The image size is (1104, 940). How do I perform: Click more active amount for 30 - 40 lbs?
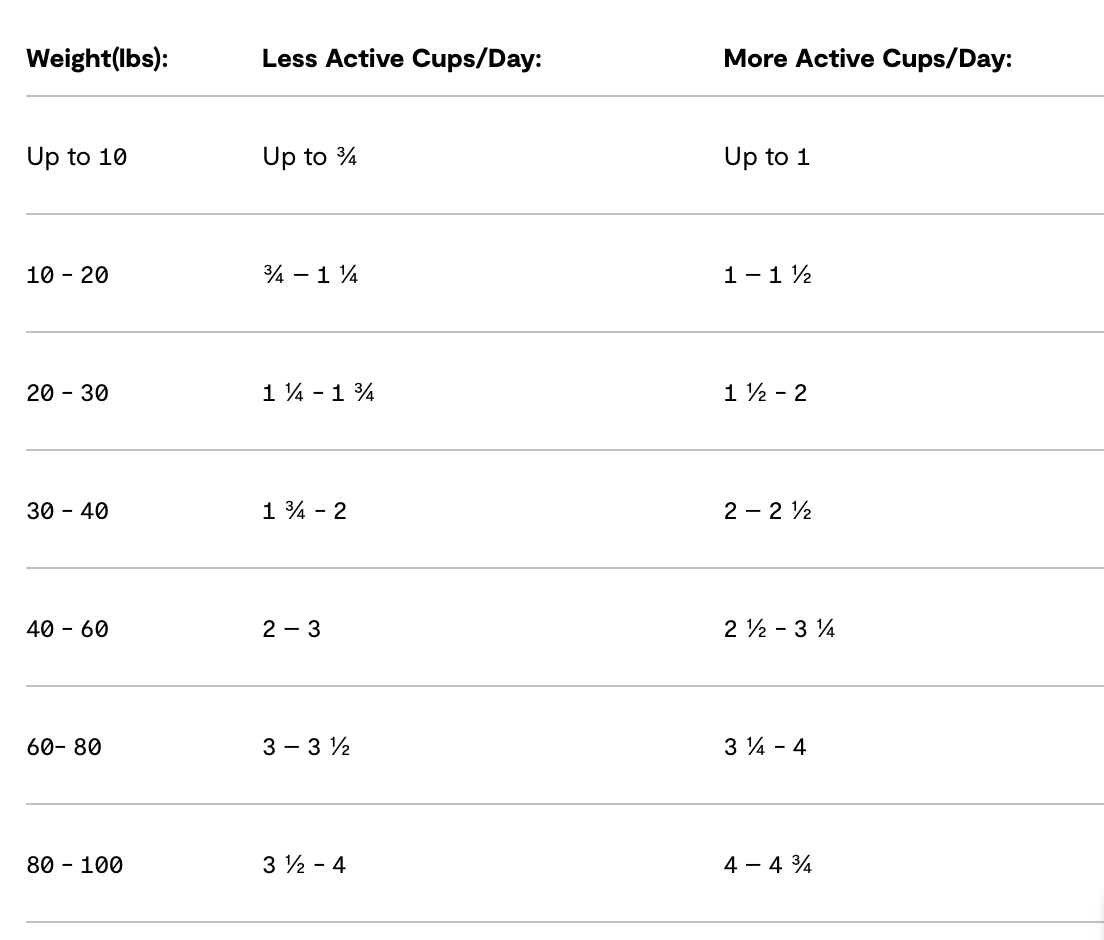pos(767,511)
